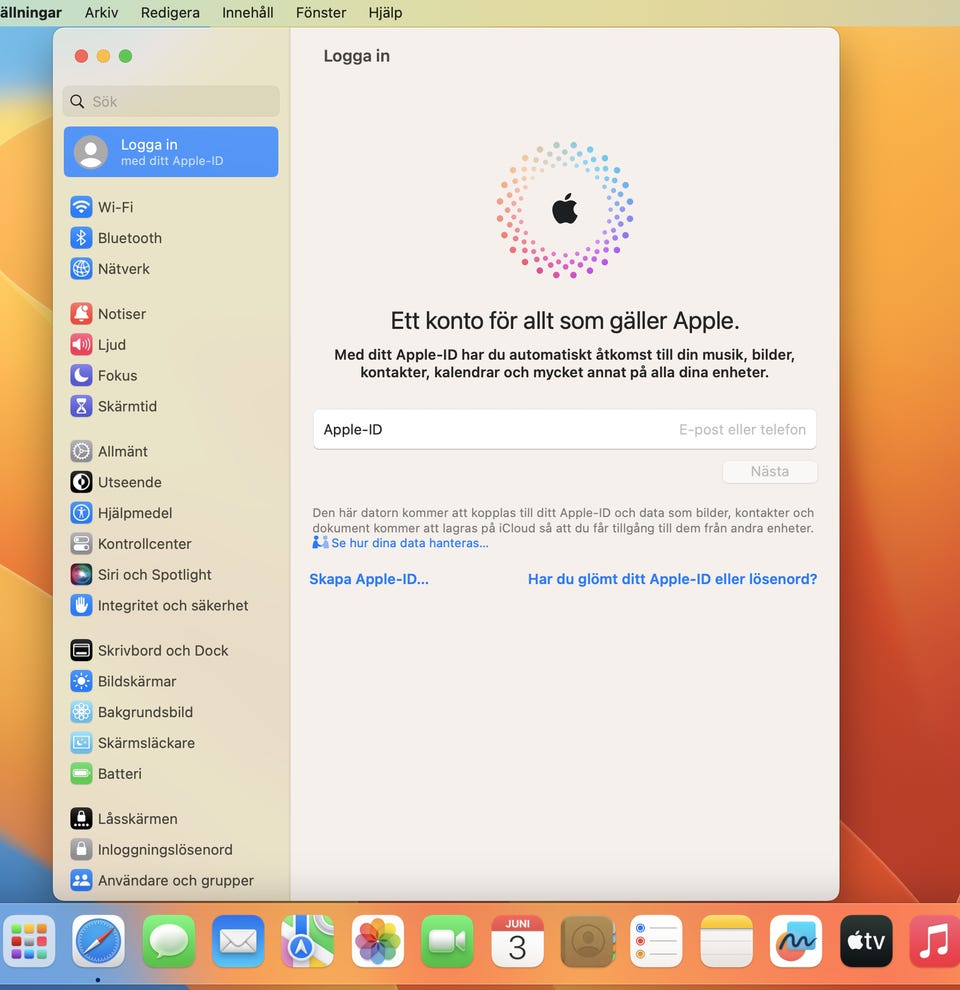
Task: Open Notes app in Dock
Action: tap(727, 941)
